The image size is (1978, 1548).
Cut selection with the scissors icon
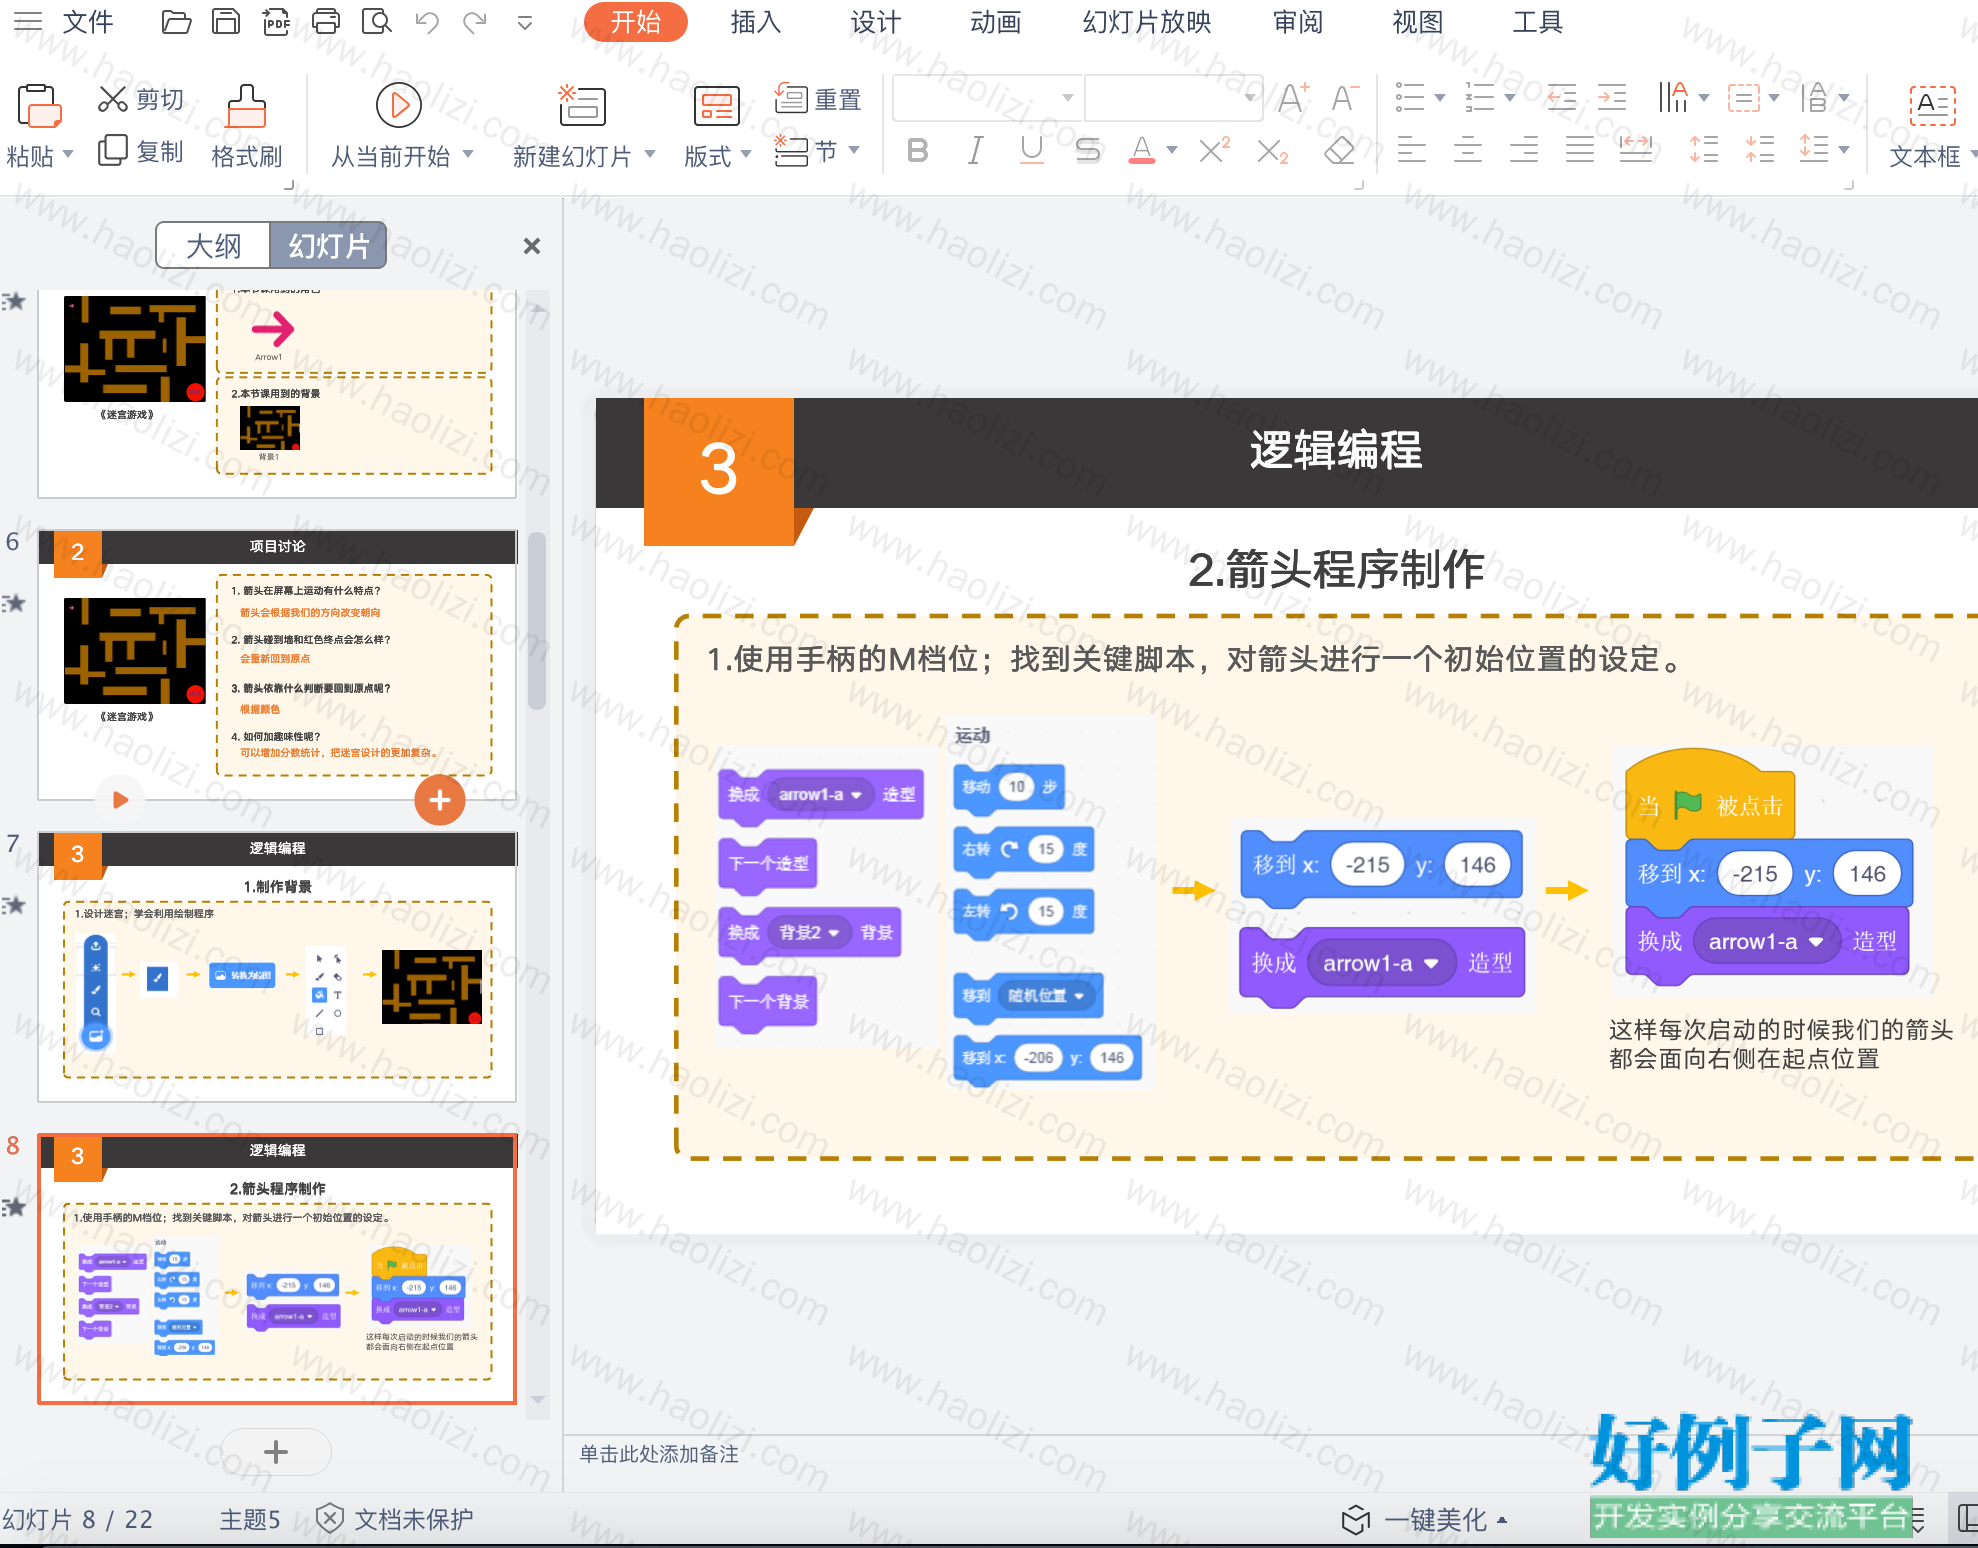tap(112, 99)
